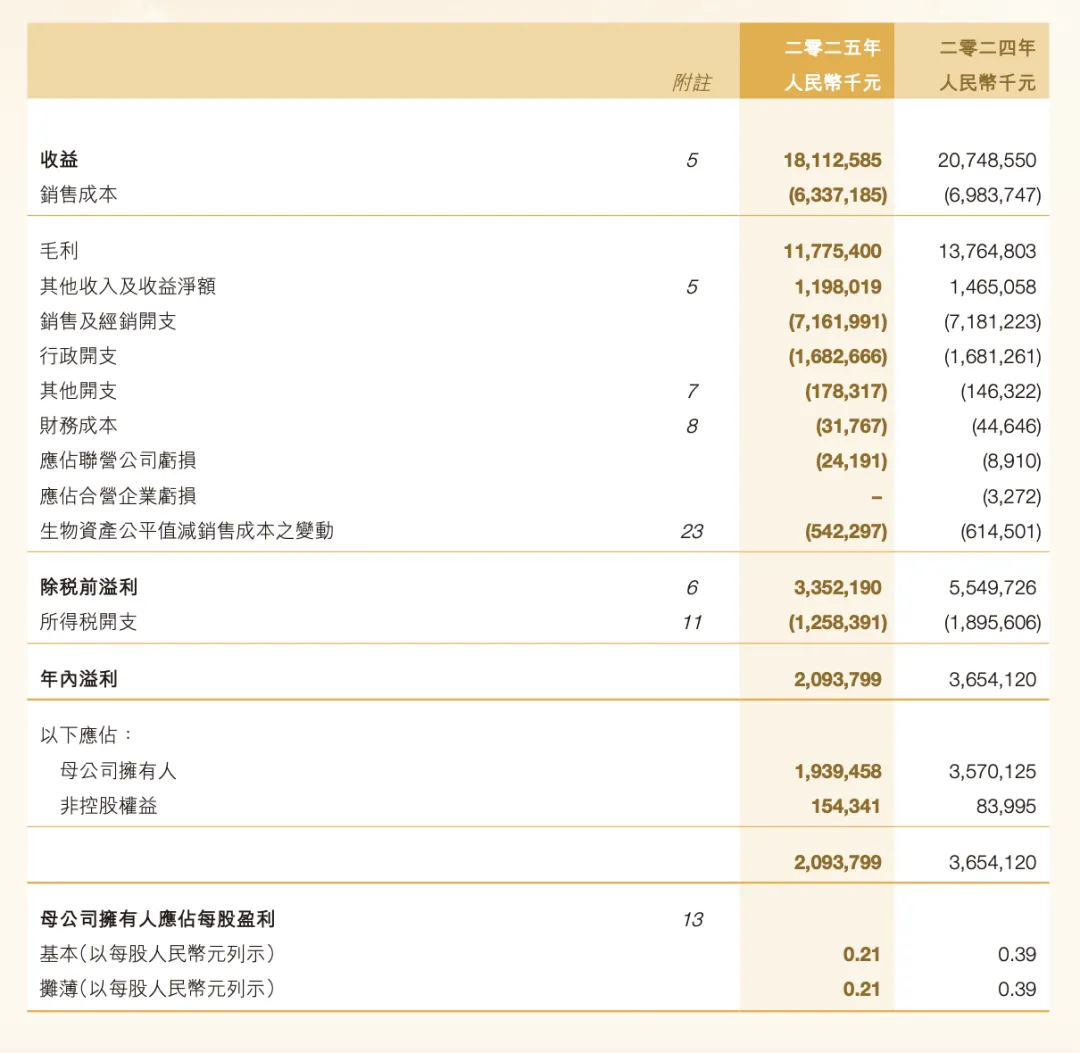Click note number 13 for 每股盈利
The height and width of the screenshot is (1053, 1080).
click(692, 919)
